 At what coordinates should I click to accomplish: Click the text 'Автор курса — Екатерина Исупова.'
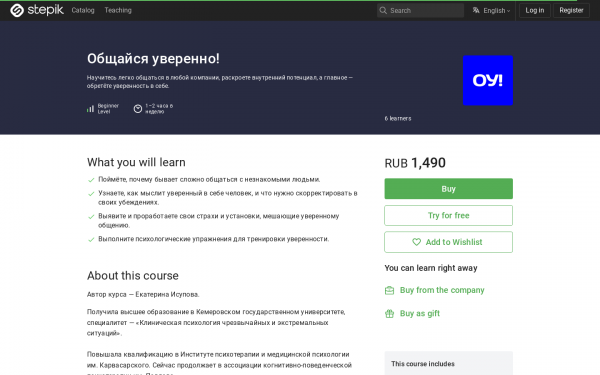143,294
